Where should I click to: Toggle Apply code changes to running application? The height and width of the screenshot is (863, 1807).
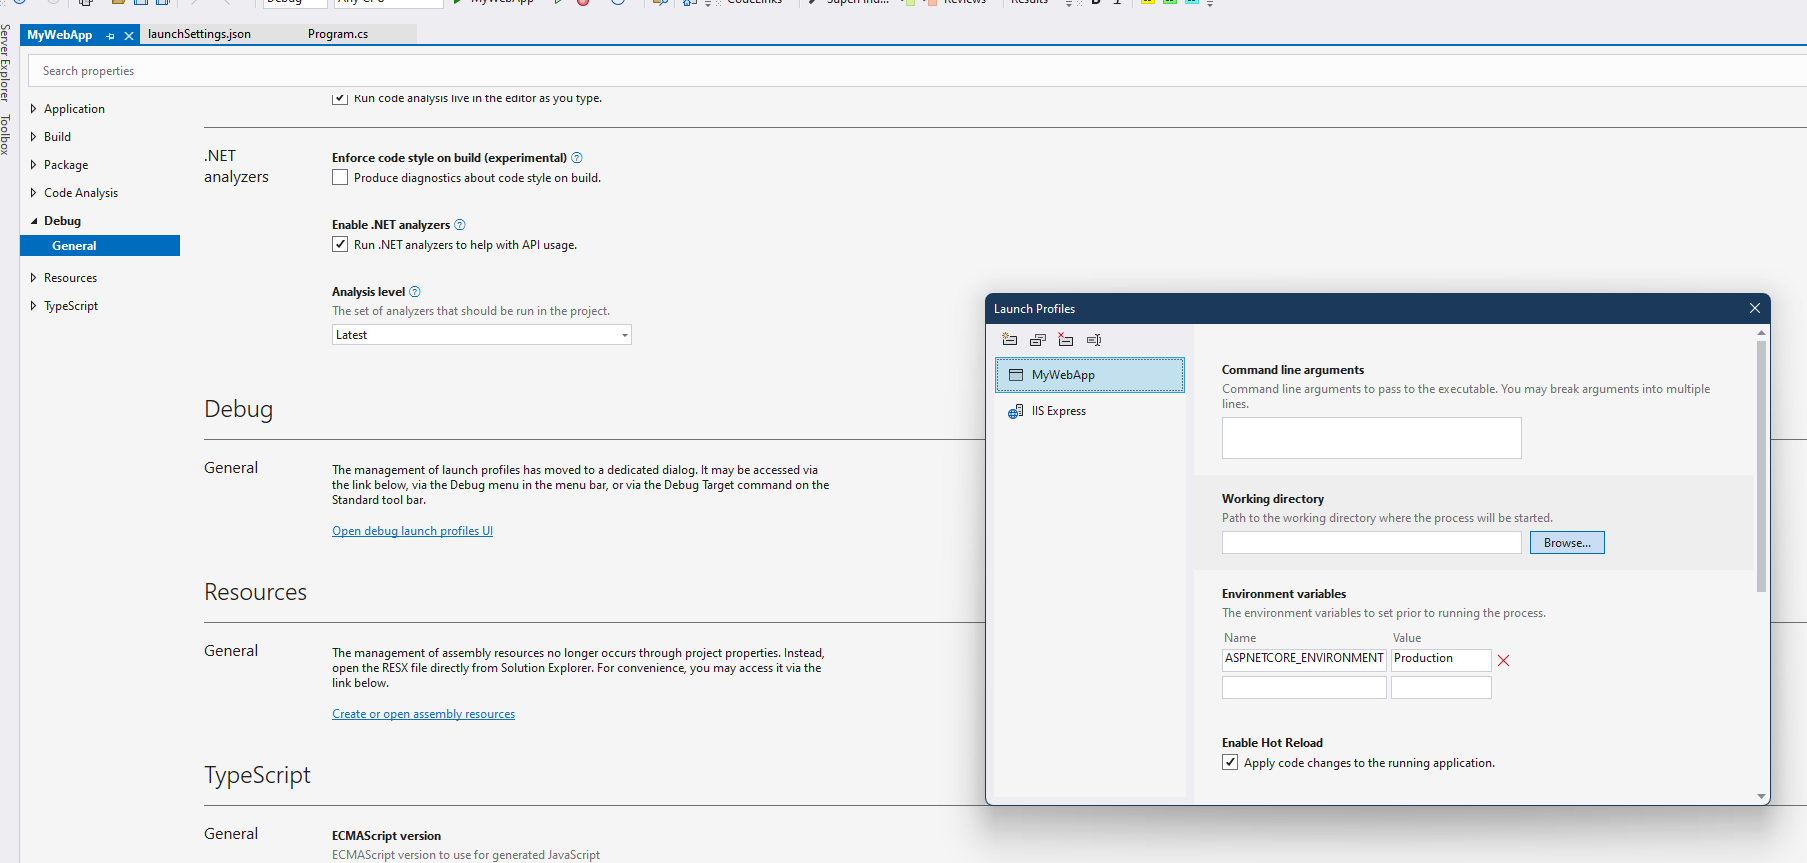(1230, 762)
